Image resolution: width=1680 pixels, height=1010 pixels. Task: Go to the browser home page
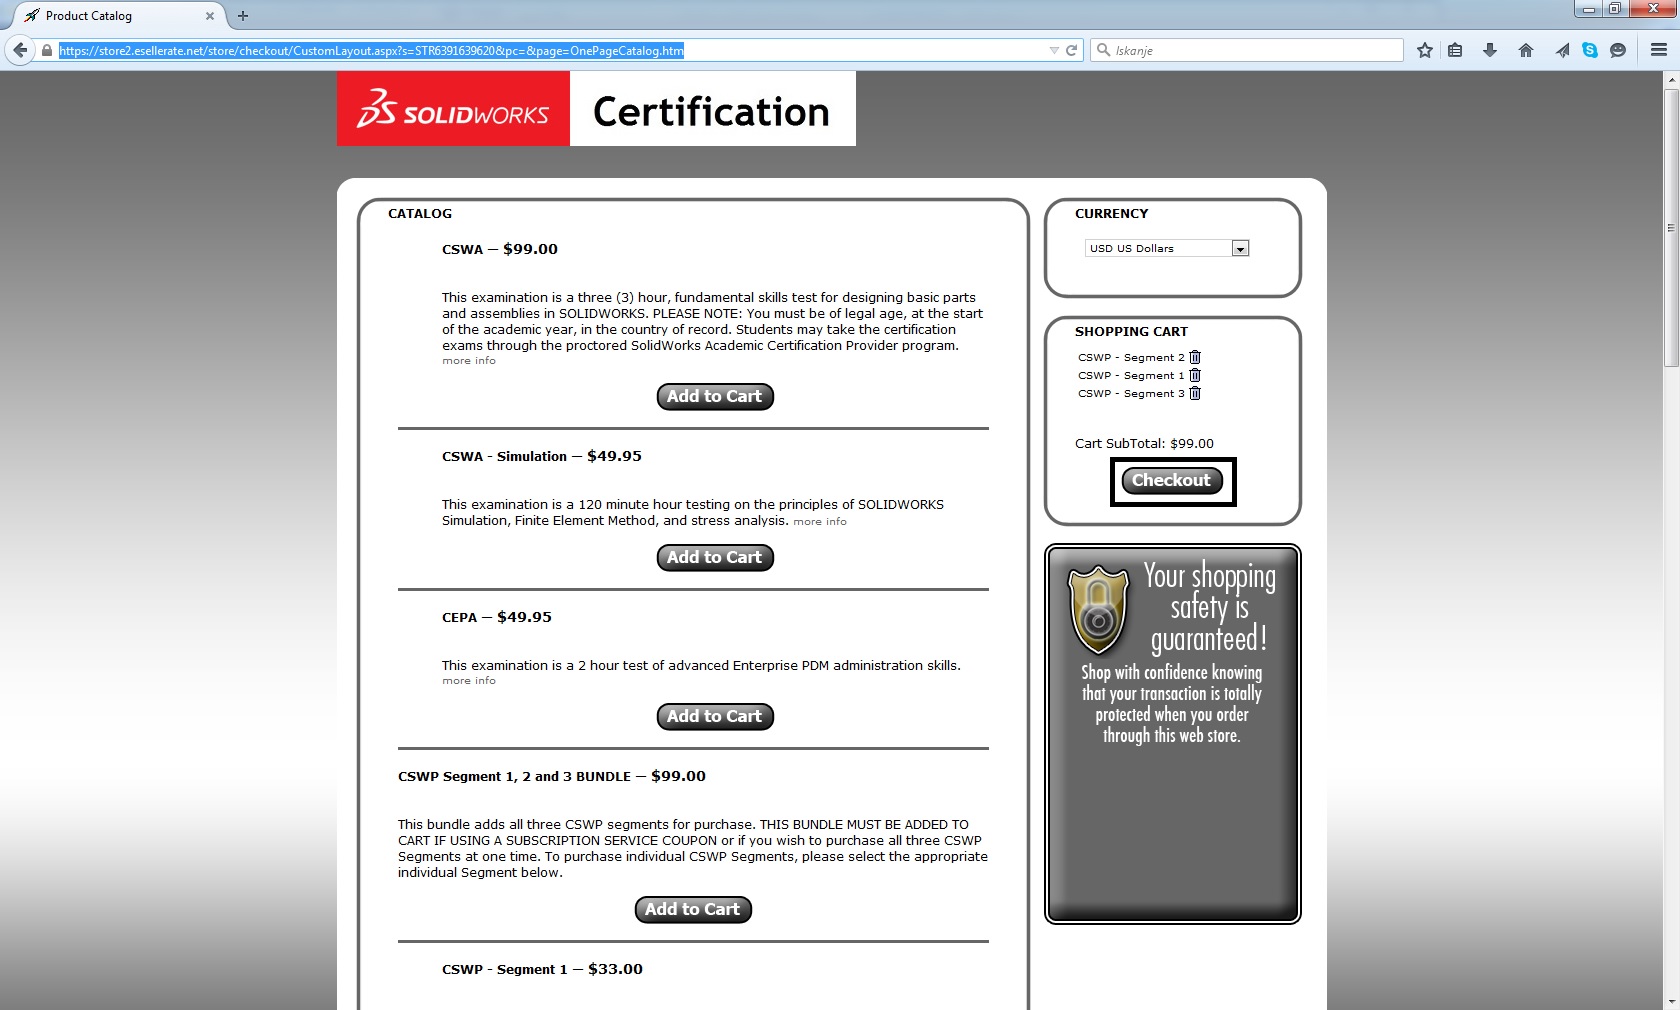pyautogui.click(x=1525, y=50)
